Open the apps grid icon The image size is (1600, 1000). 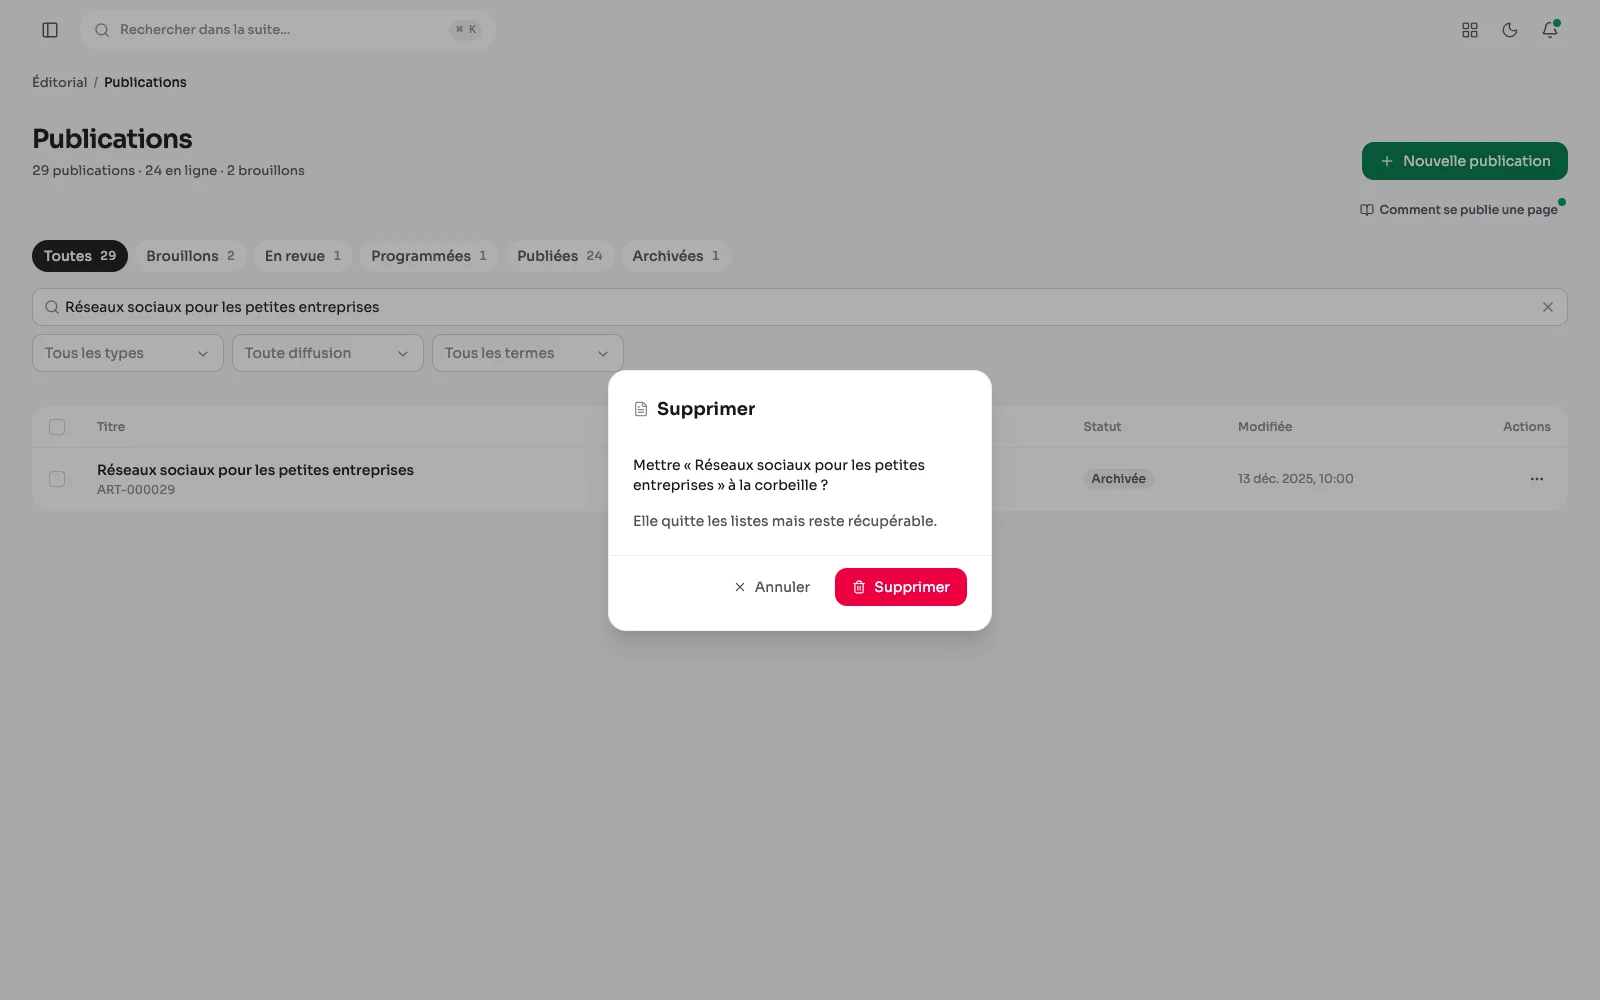pos(1470,30)
